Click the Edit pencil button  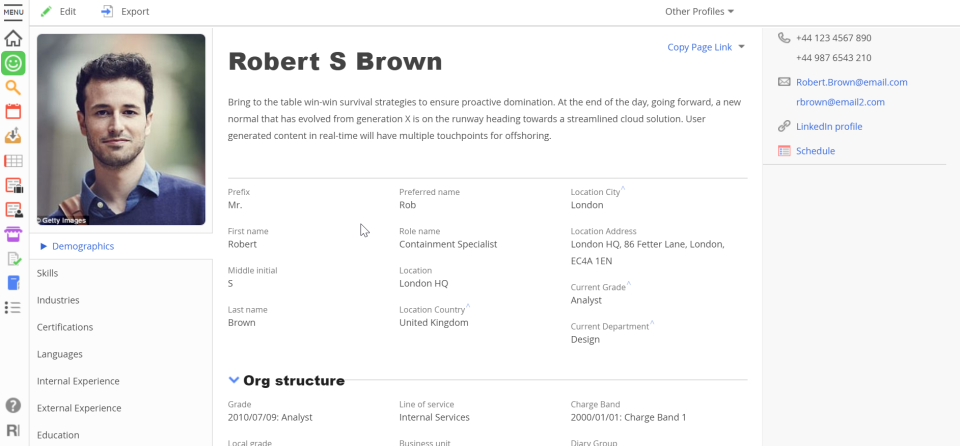click(58, 12)
